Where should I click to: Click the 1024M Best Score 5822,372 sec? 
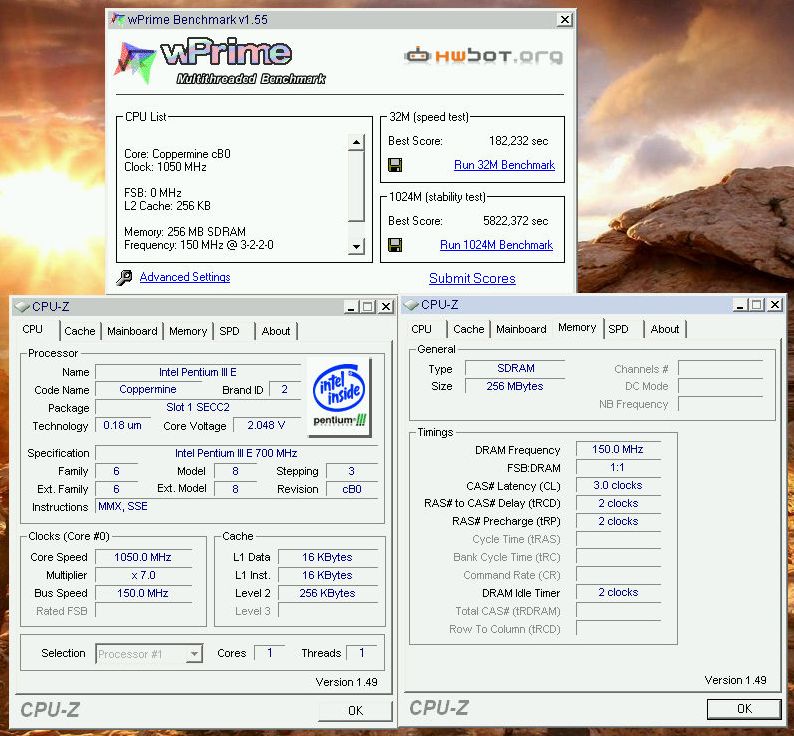click(x=515, y=221)
